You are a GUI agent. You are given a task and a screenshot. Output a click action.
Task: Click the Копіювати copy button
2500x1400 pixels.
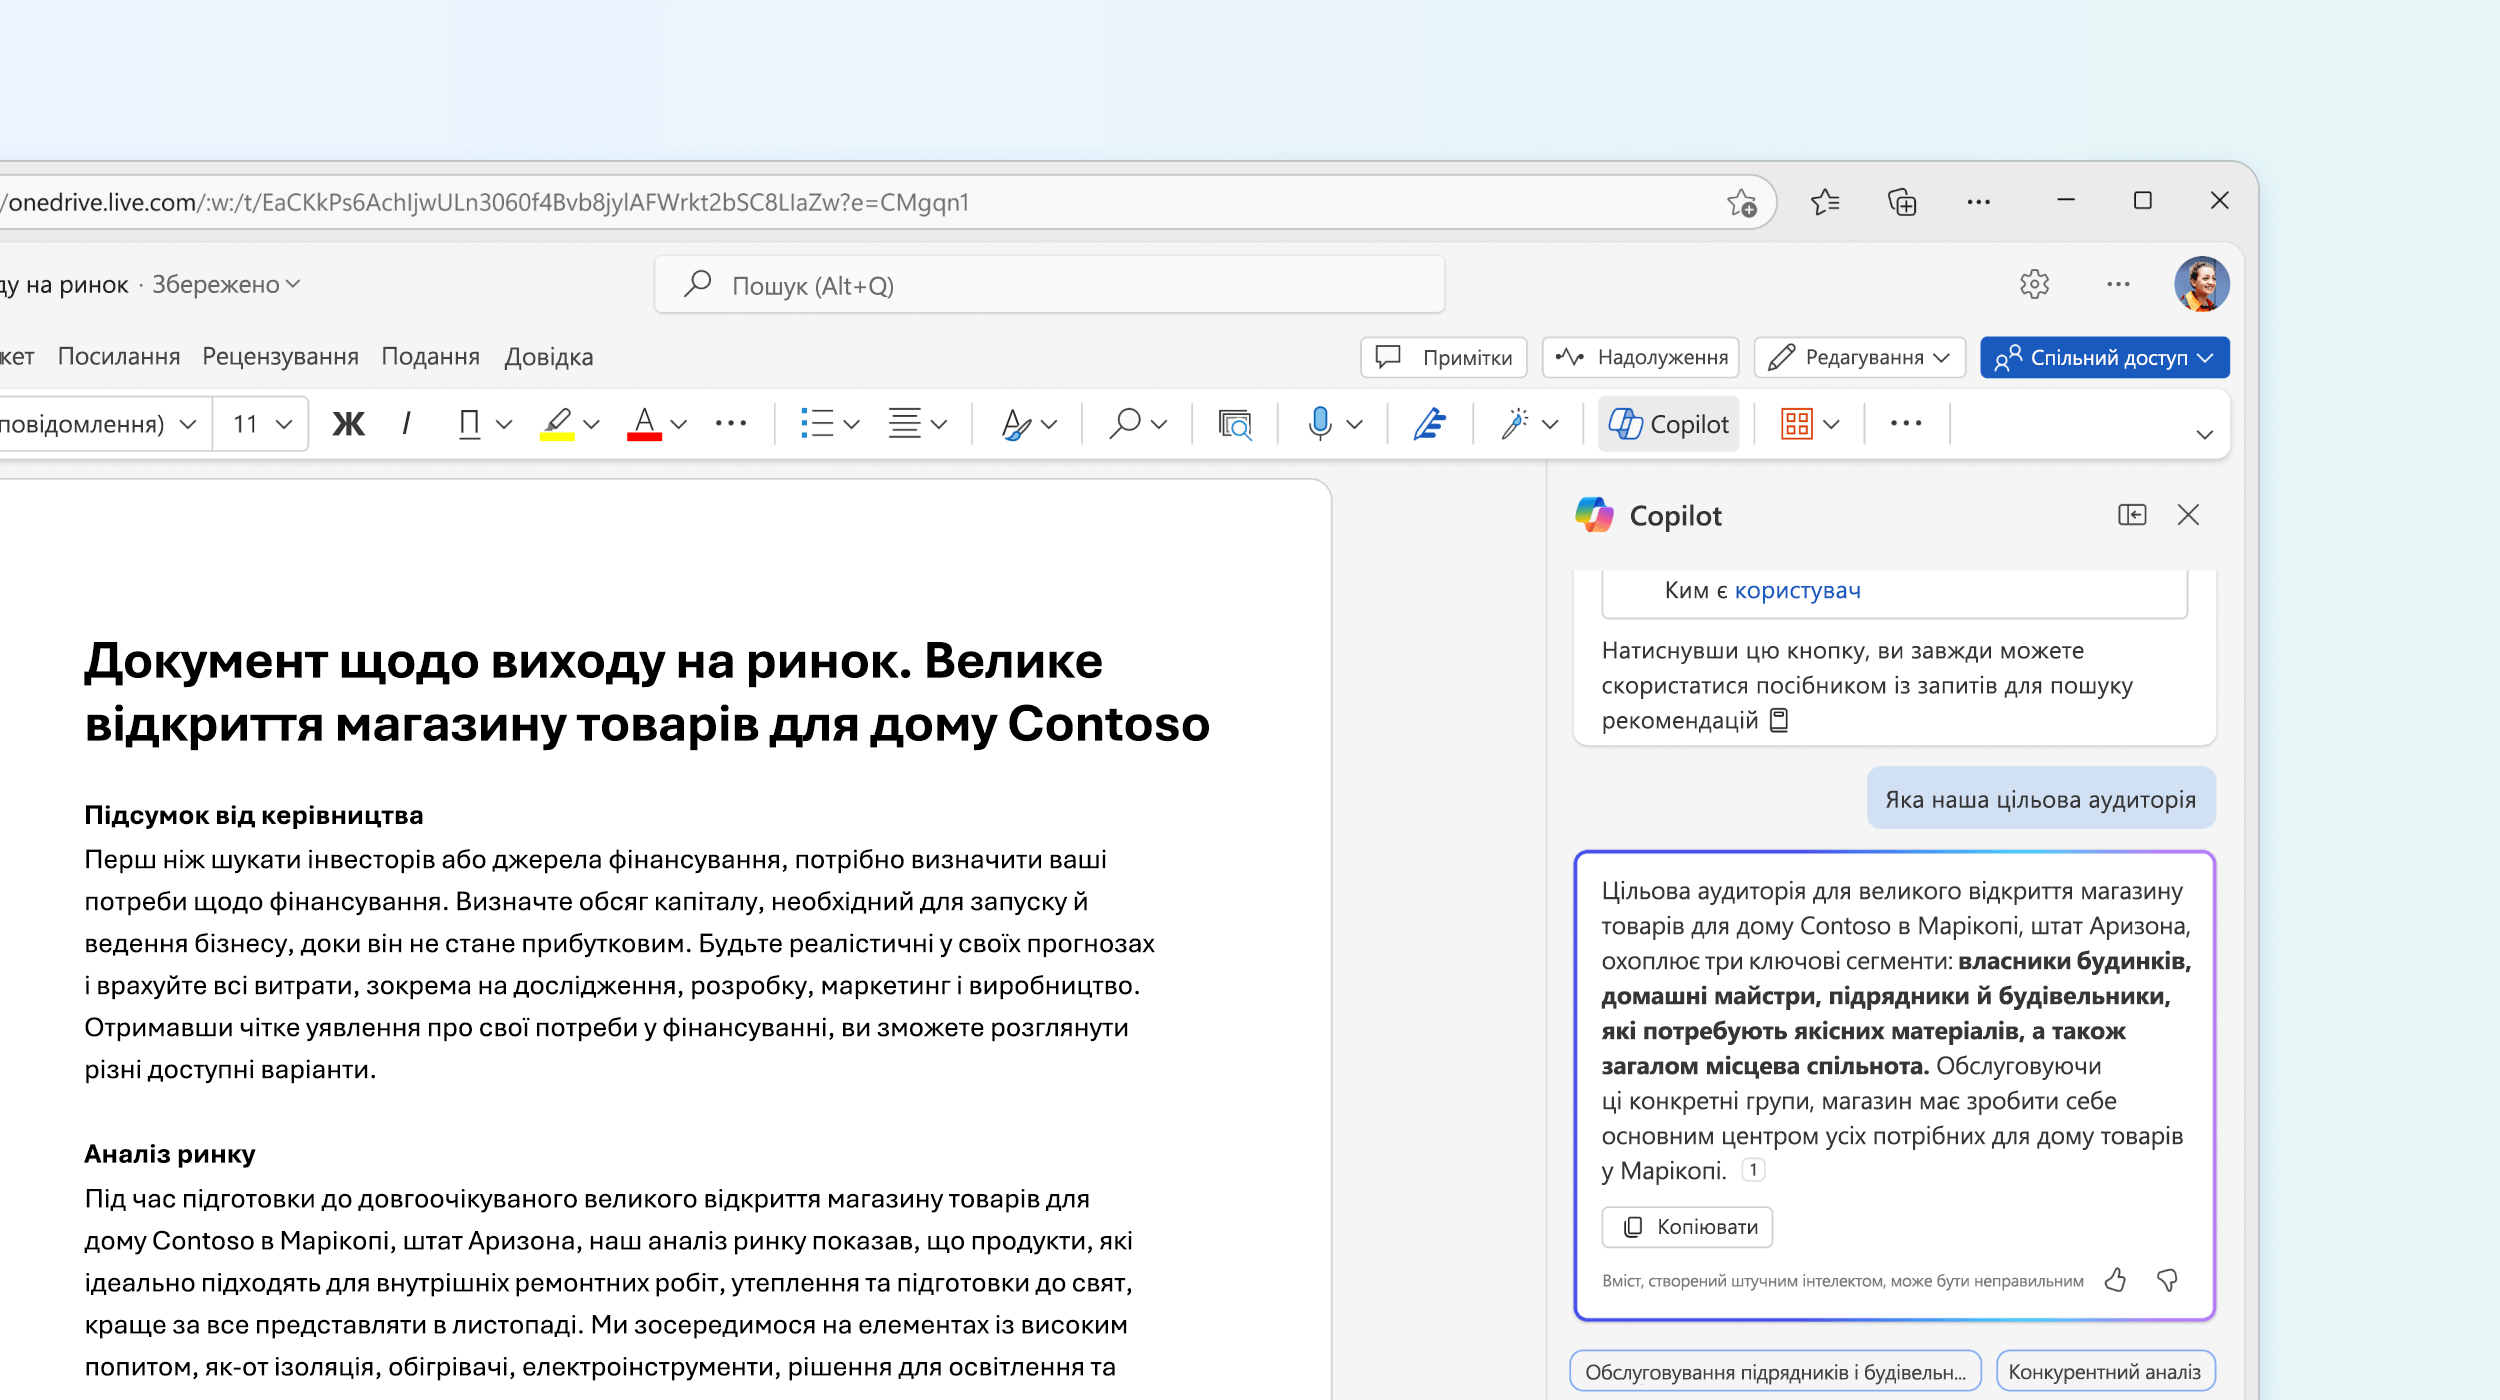[1687, 1227]
